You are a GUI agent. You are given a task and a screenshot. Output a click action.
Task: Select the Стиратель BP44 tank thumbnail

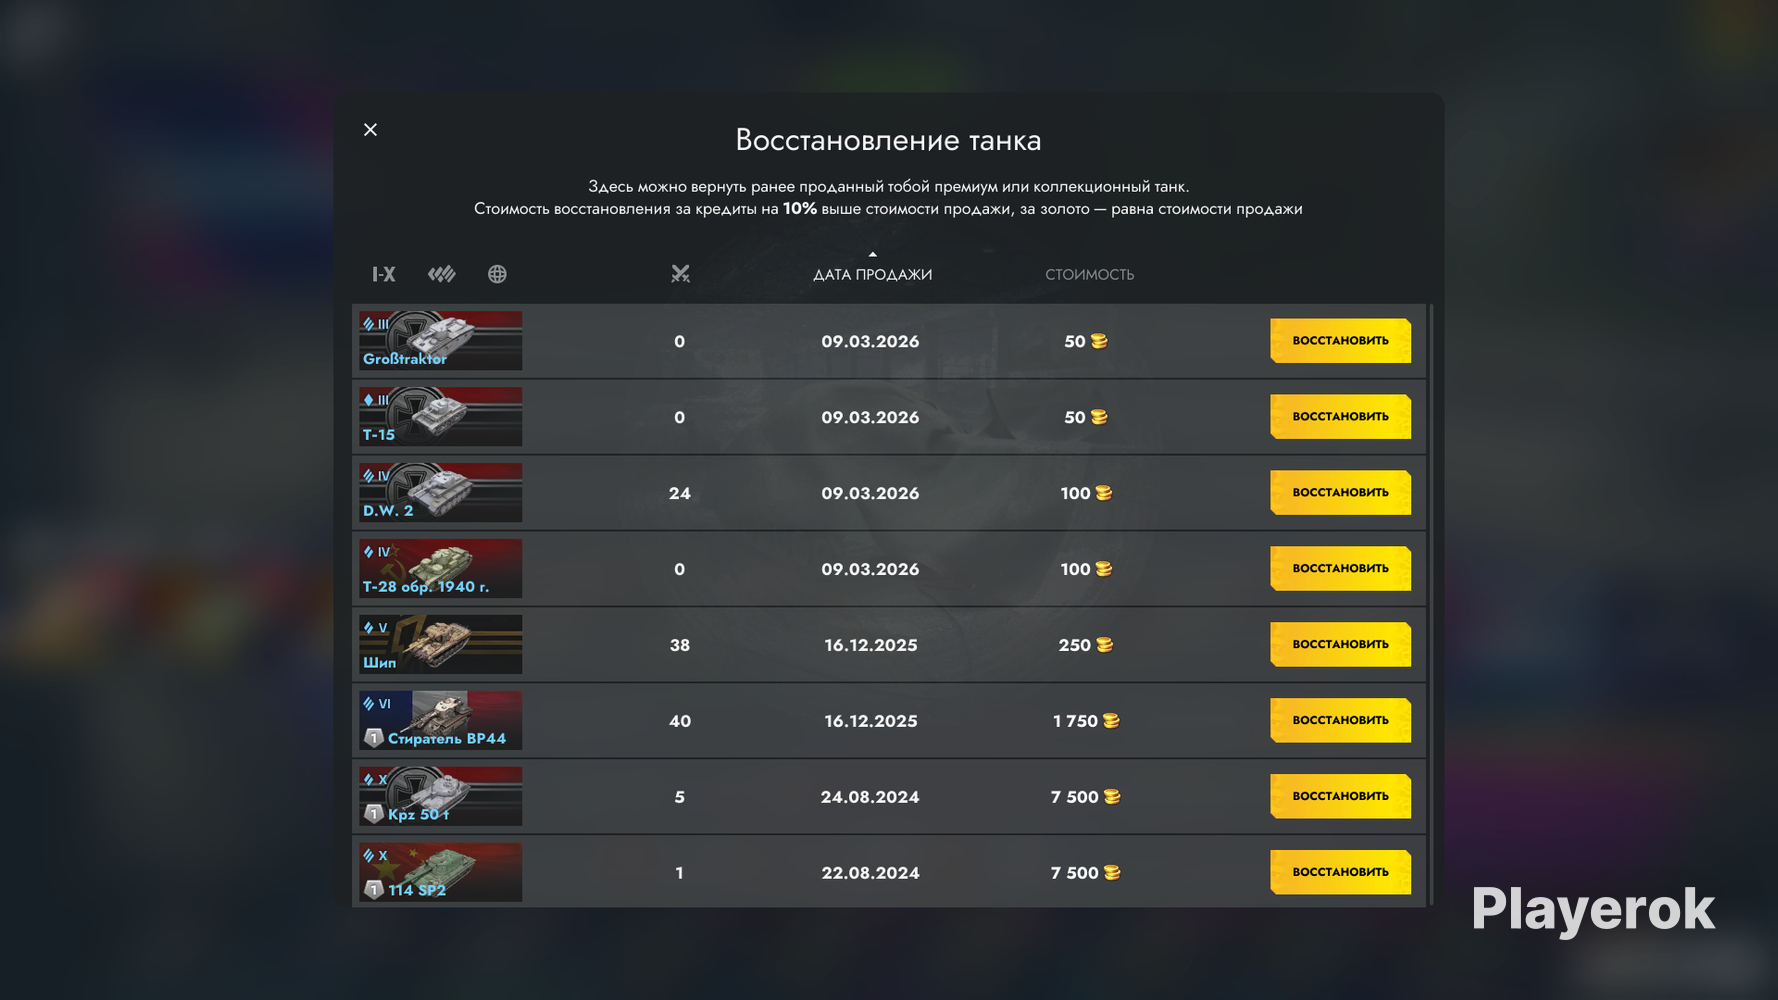click(441, 721)
